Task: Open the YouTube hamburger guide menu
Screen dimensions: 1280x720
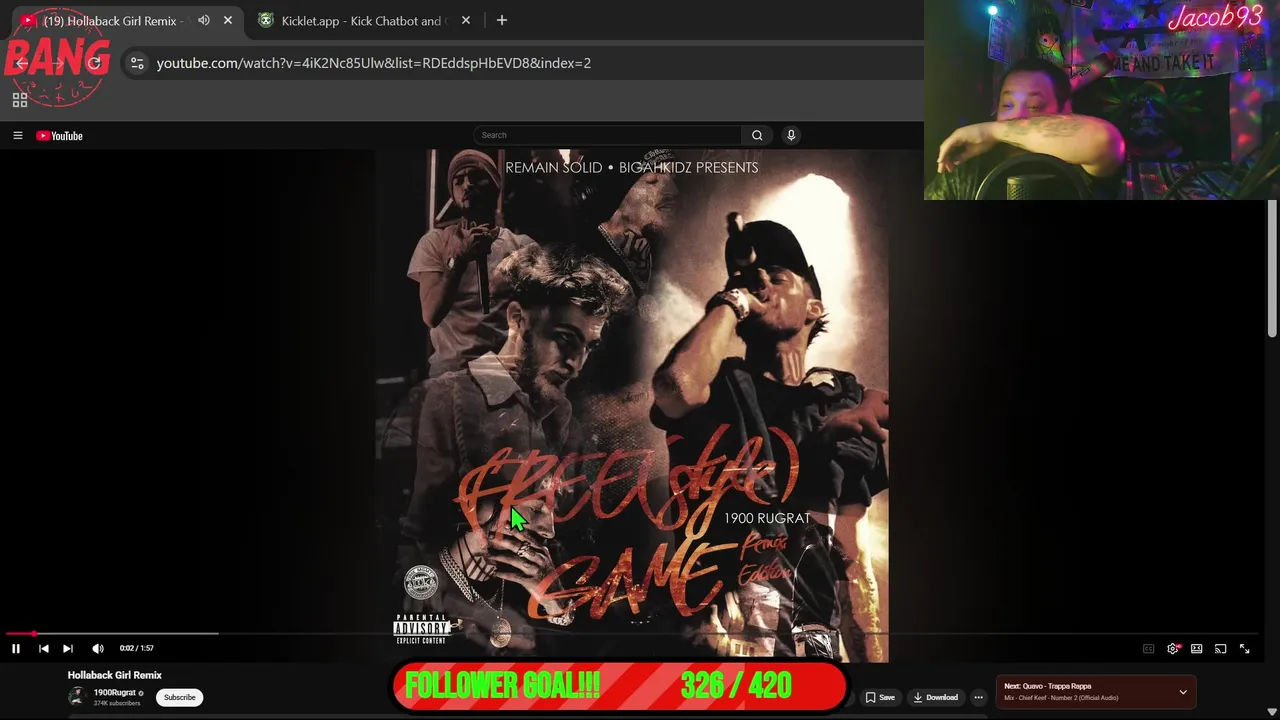Action: [17, 135]
